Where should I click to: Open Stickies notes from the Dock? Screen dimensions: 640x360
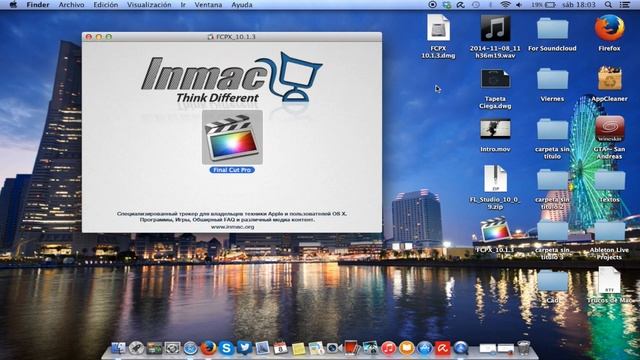298,348
